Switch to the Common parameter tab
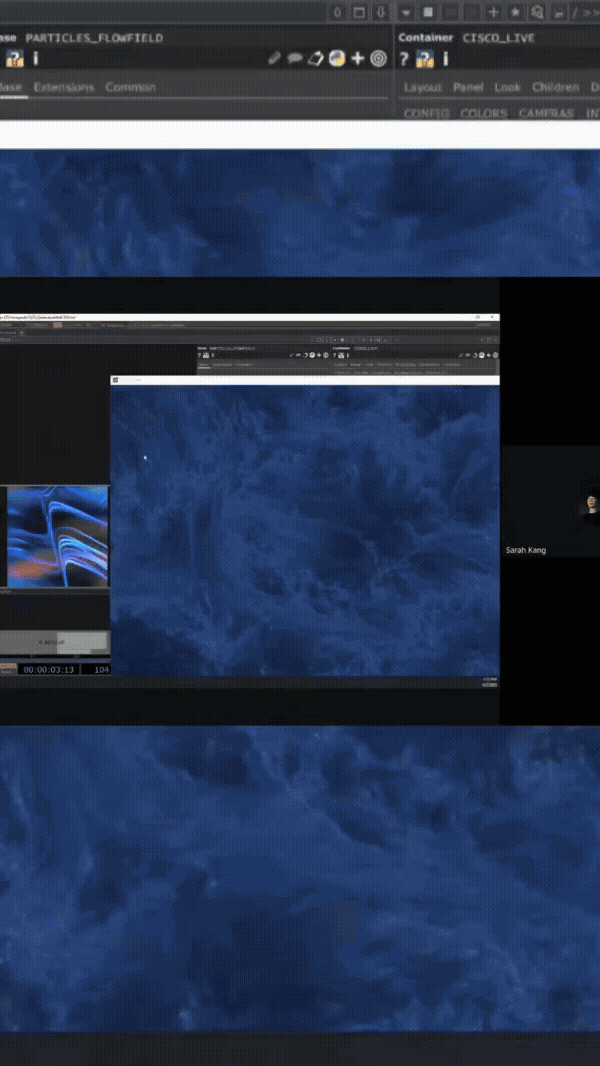This screenshot has height=1066, width=600. (130, 87)
